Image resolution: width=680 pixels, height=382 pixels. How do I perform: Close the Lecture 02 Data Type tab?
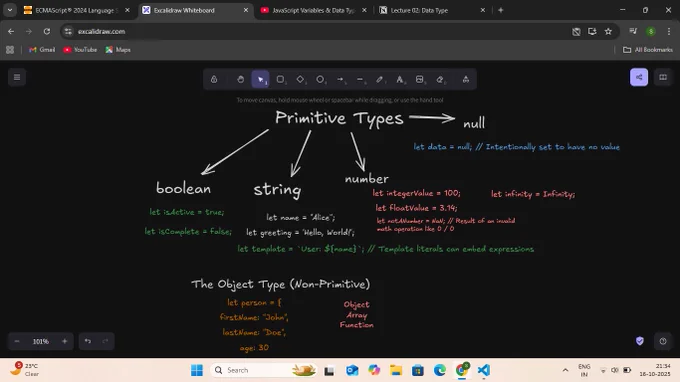point(483,10)
